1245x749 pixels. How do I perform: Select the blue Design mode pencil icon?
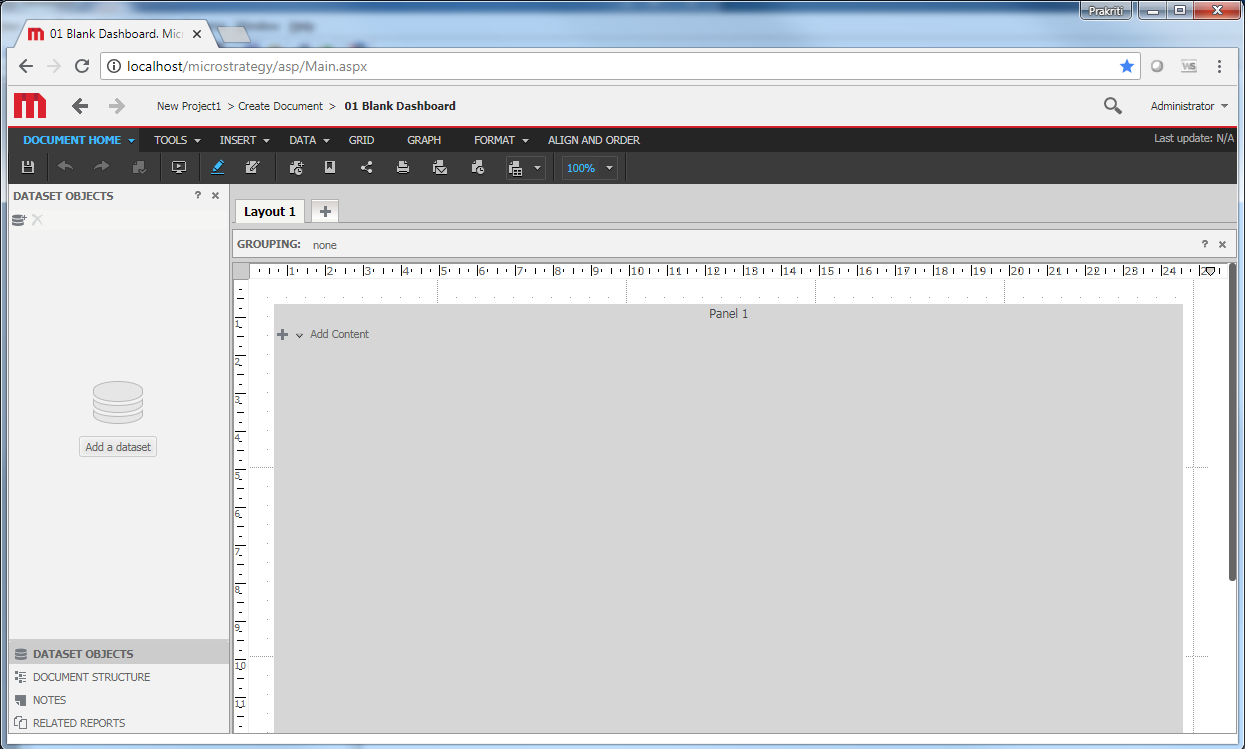click(218, 167)
